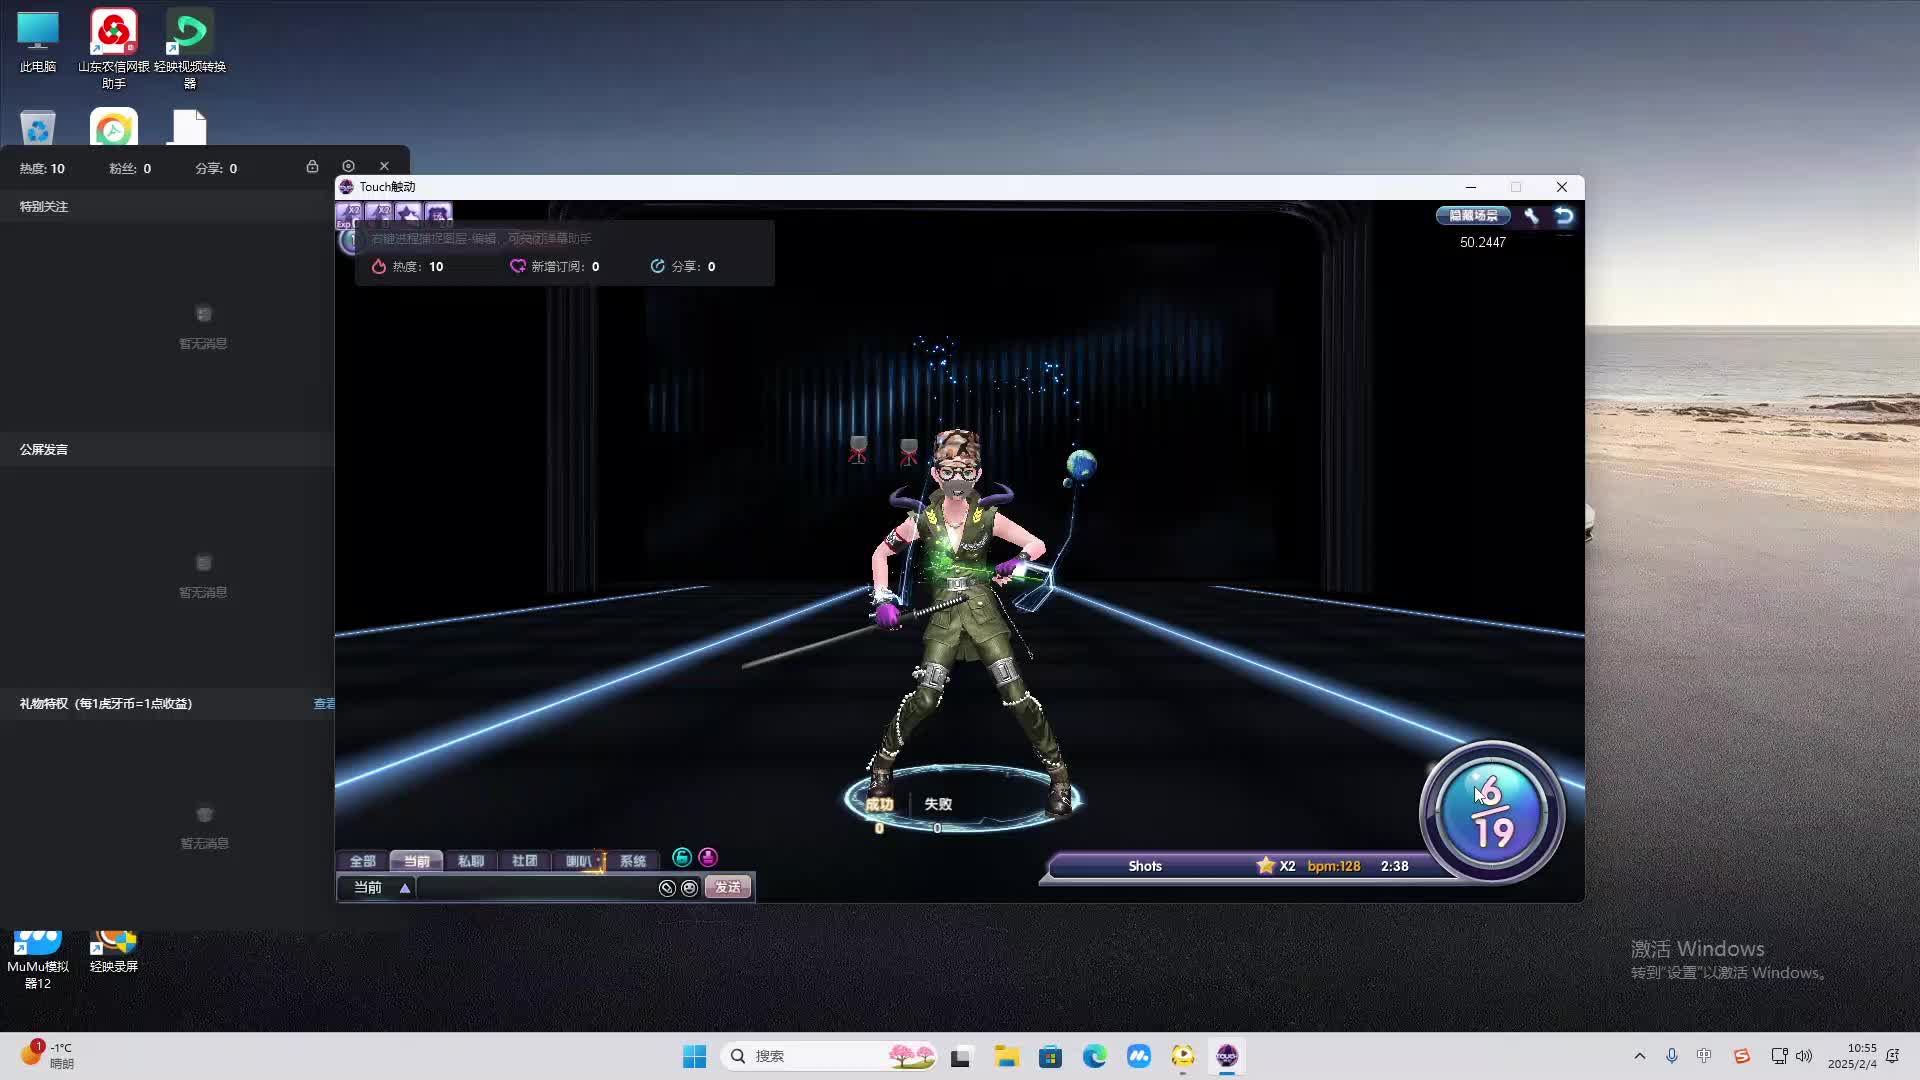Open File Explorer from the taskbar
The height and width of the screenshot is (1080, 1920).
(x=1006, y=1056)
